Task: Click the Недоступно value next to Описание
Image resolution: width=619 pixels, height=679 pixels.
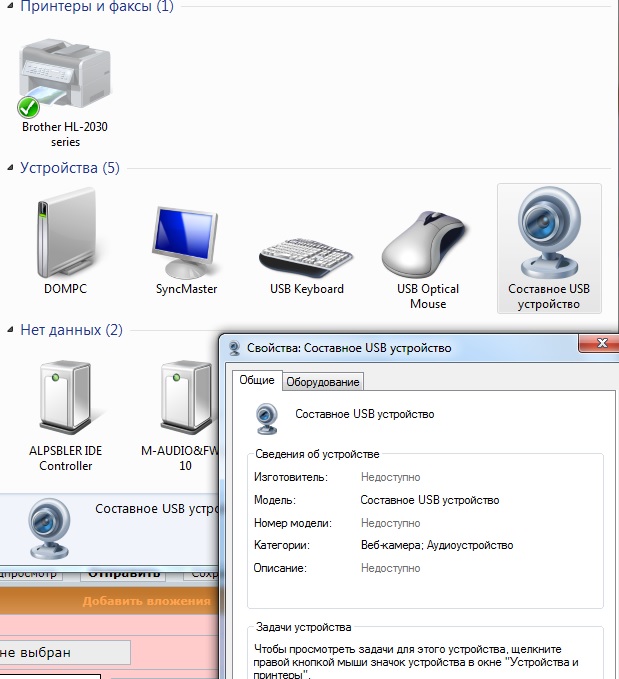Action: 391,568
